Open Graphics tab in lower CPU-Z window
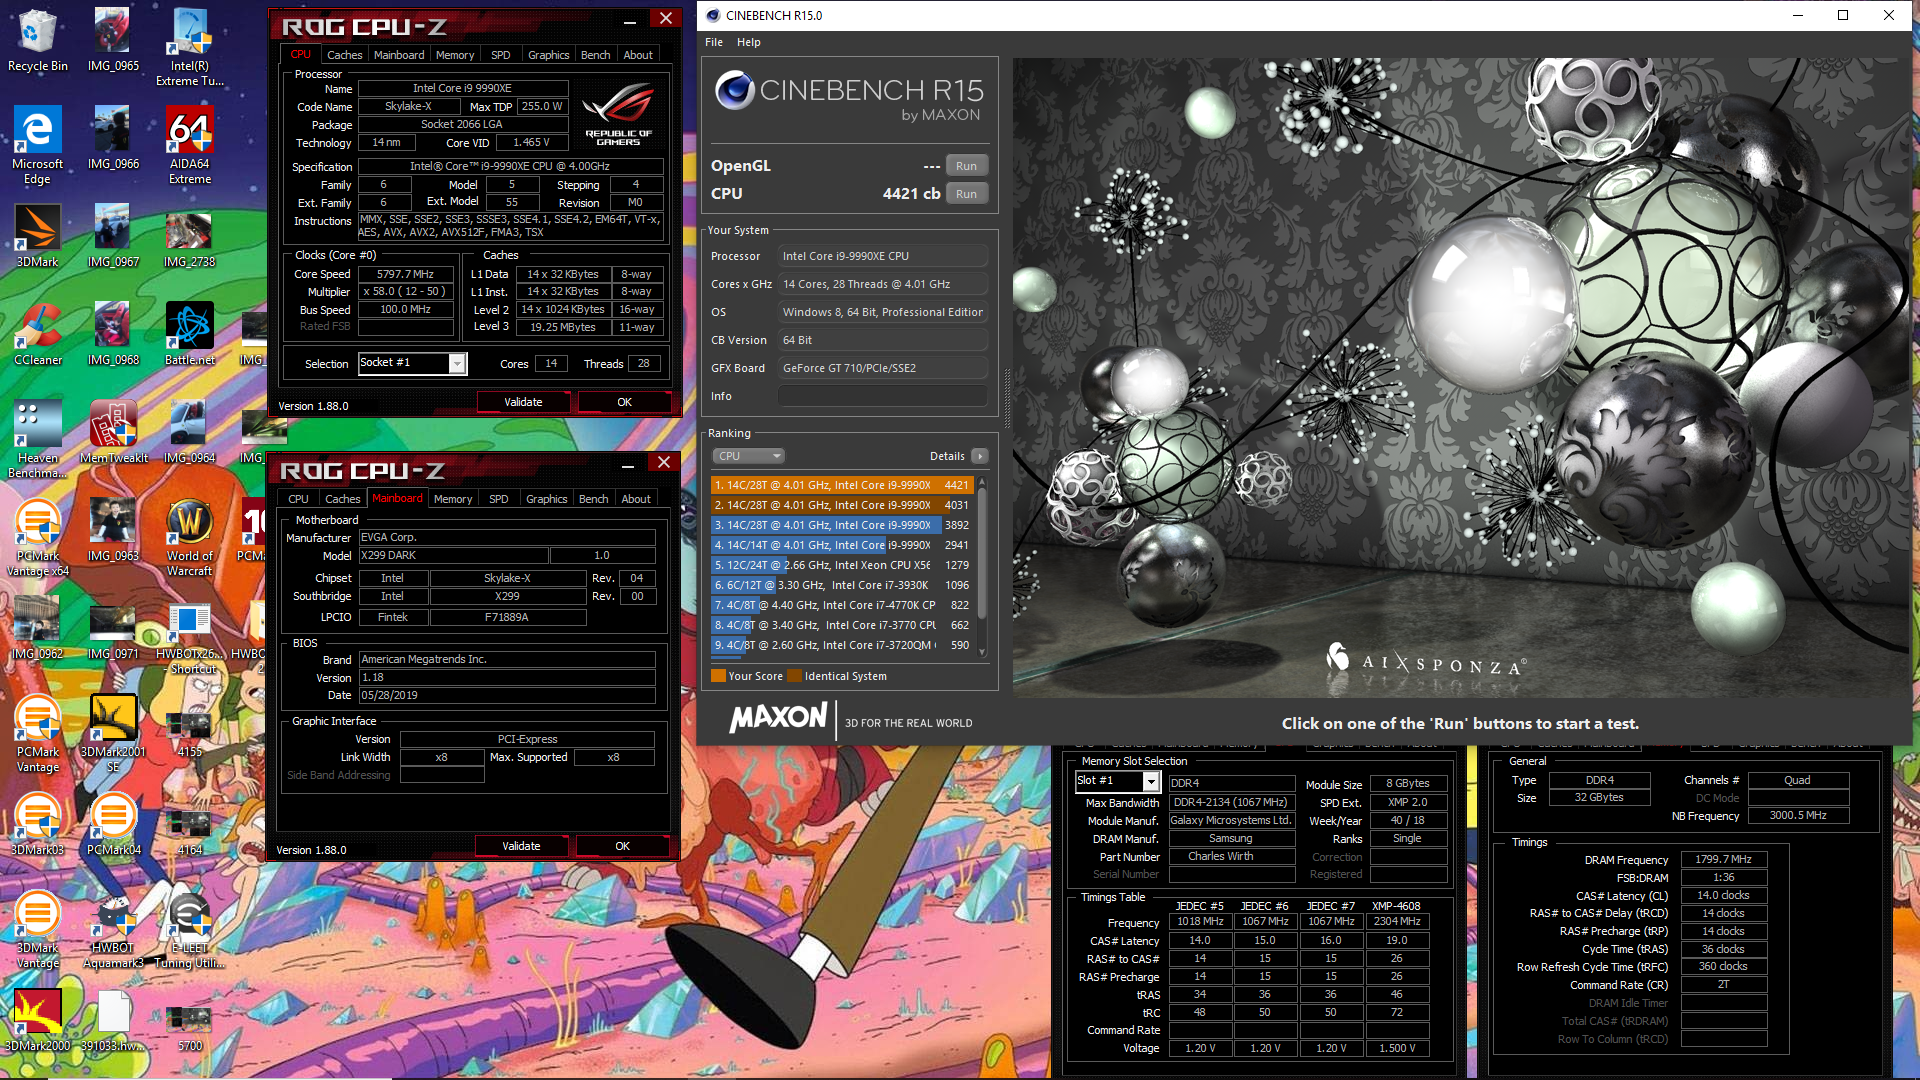 (546, 499)
